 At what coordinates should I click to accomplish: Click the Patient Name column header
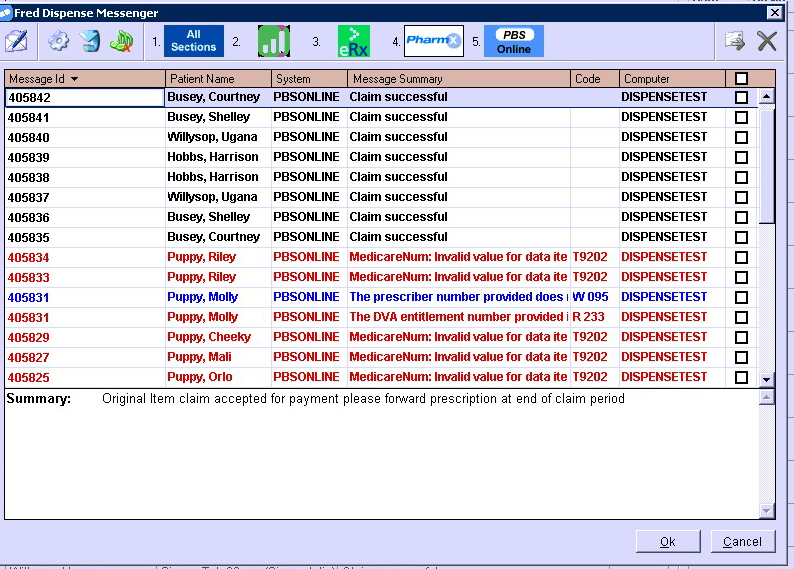click(x=218, y=78)
